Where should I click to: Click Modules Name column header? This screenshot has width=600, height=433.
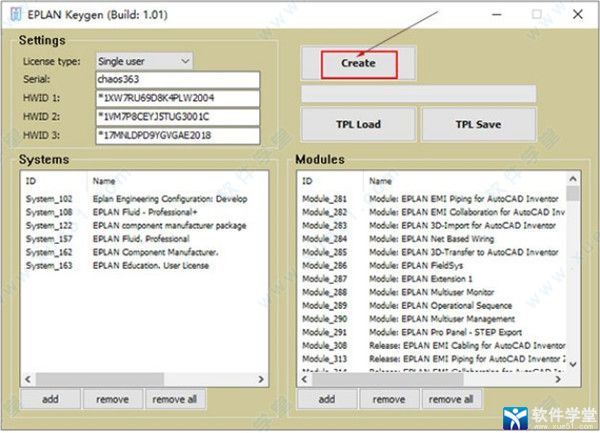pyautogui.click(x=465, y=181)
